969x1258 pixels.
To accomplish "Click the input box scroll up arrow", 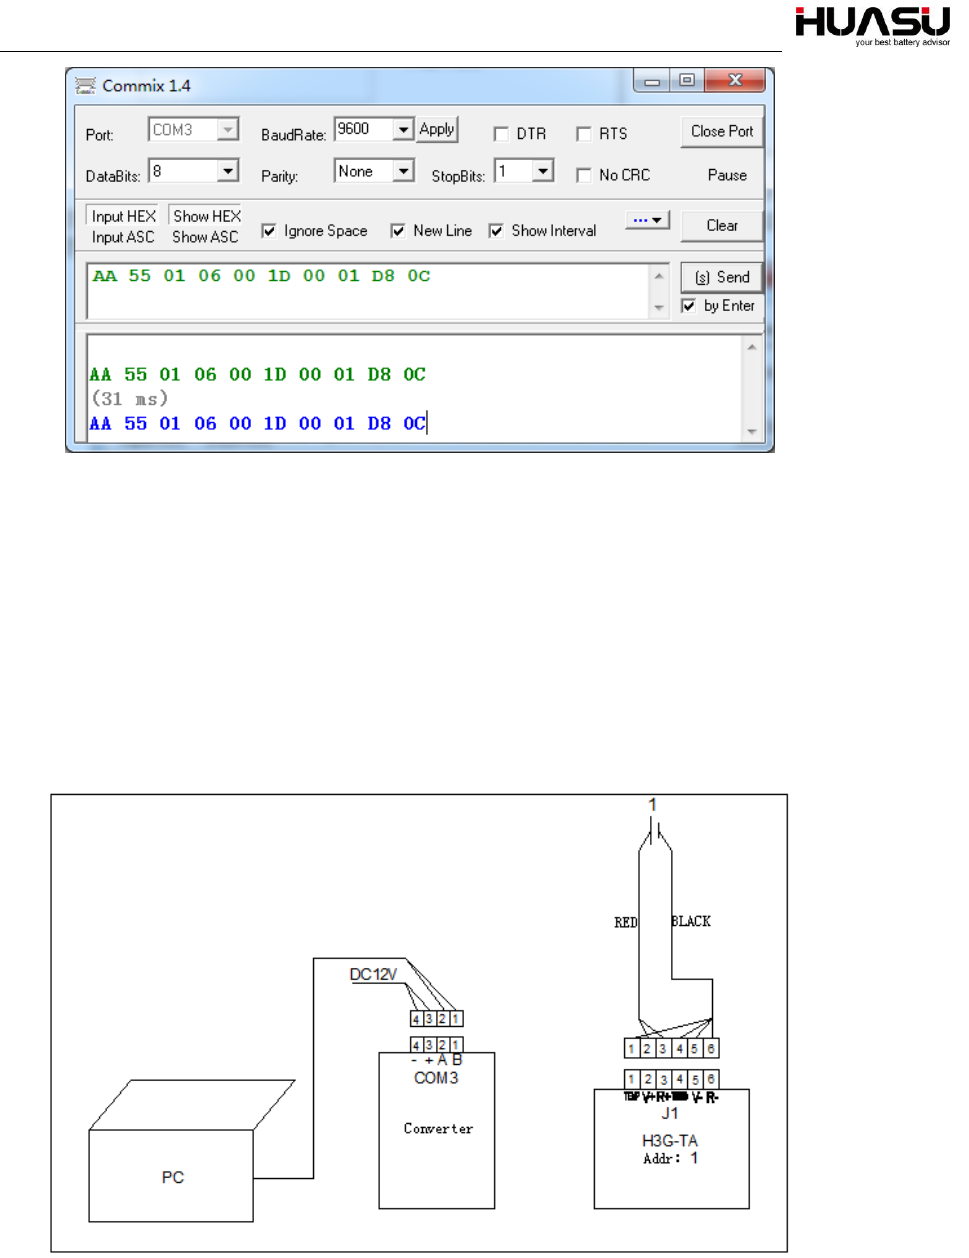I will coord(659,276).
